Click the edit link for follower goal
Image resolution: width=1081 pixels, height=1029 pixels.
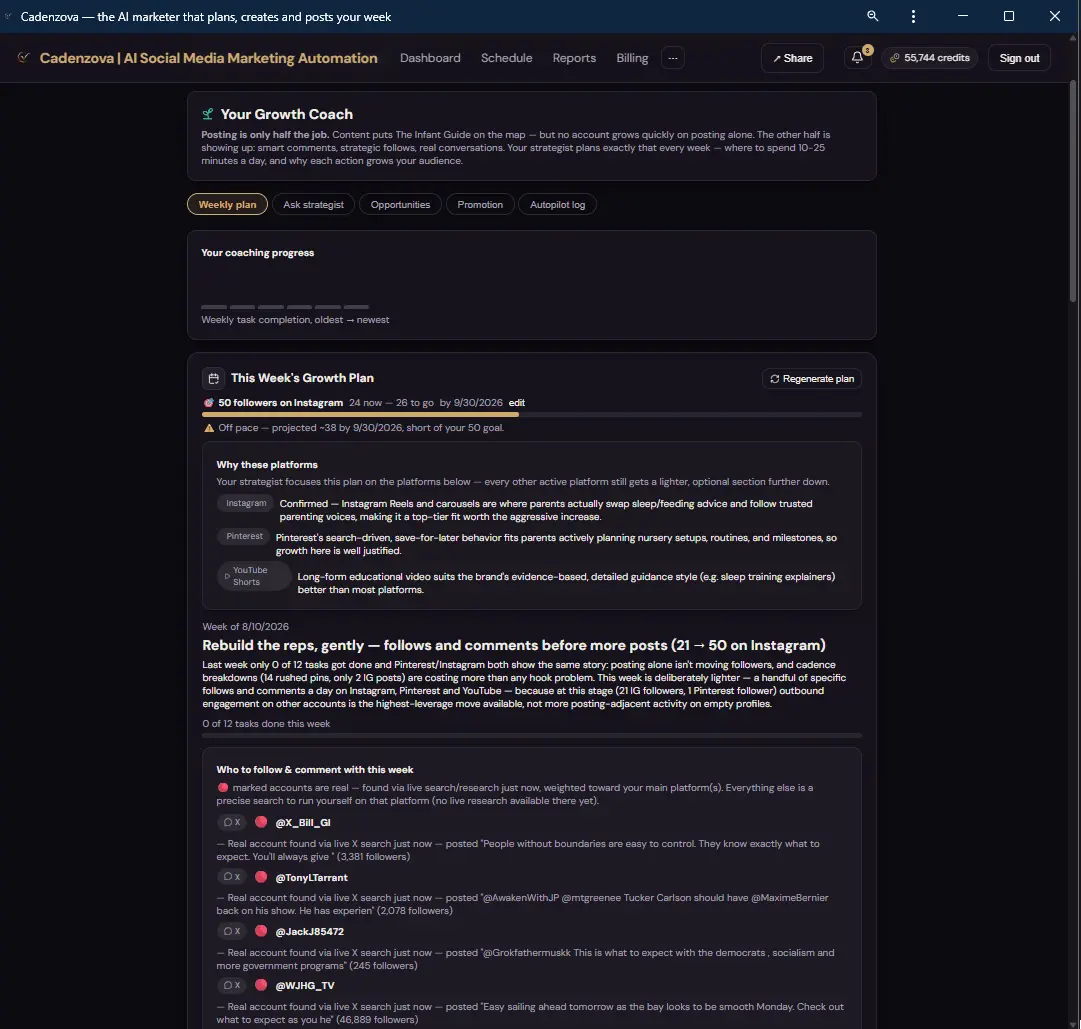[517, 403]
